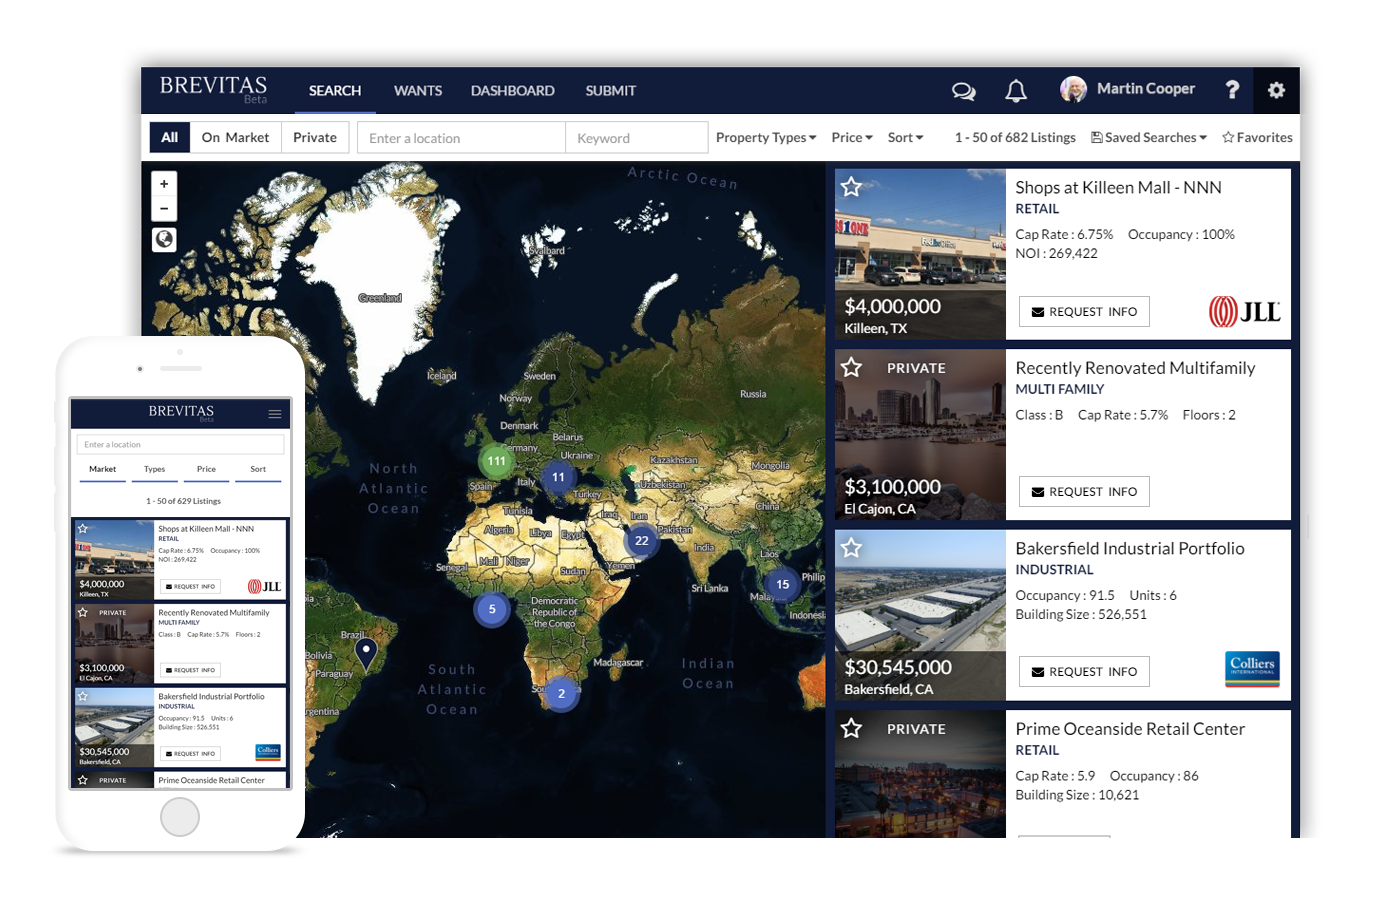Request info for Bakersfield Industrial Portfolio
Screen dimensions: 1400x900
click(x=1084, y=672)
